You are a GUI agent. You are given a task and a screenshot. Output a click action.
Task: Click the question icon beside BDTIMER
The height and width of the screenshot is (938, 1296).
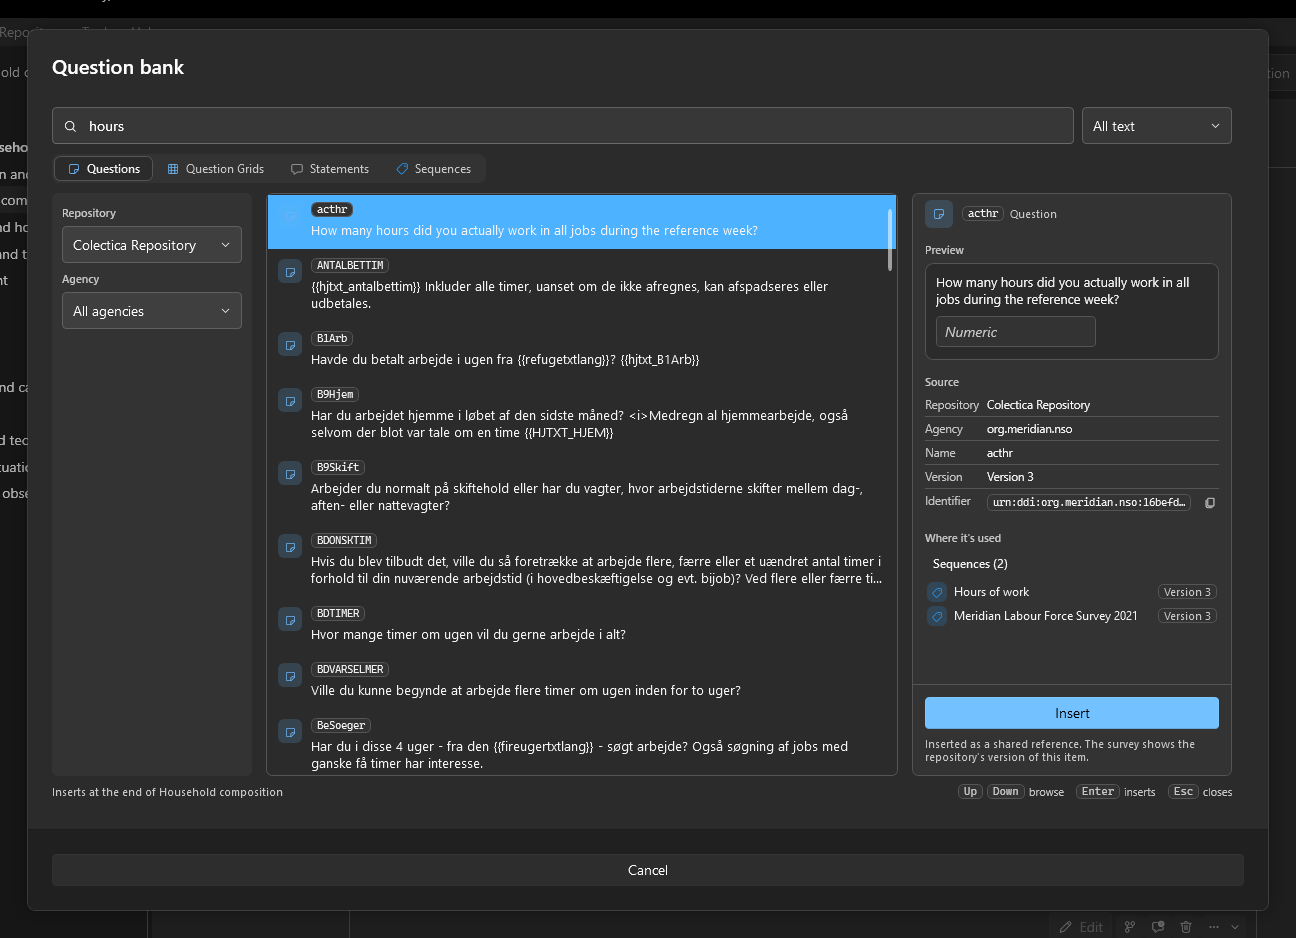[x=290, y=619]
